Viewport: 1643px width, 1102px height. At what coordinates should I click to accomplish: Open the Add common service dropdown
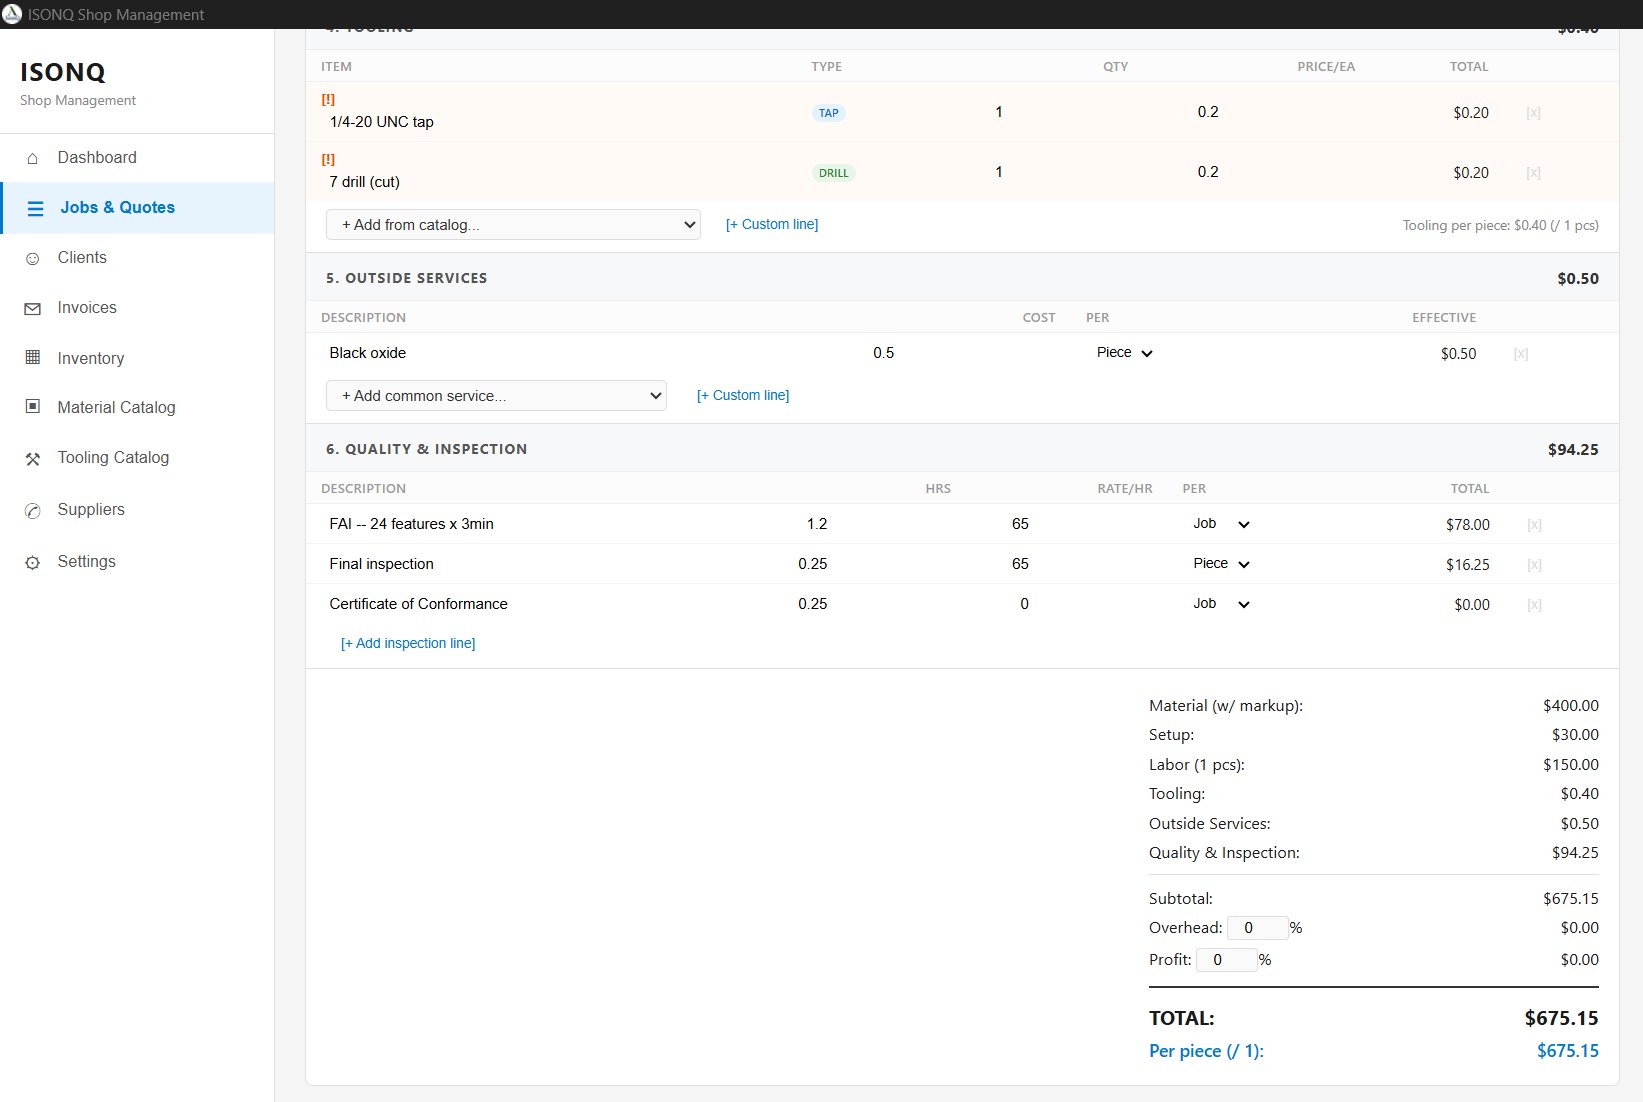point(496,395)
